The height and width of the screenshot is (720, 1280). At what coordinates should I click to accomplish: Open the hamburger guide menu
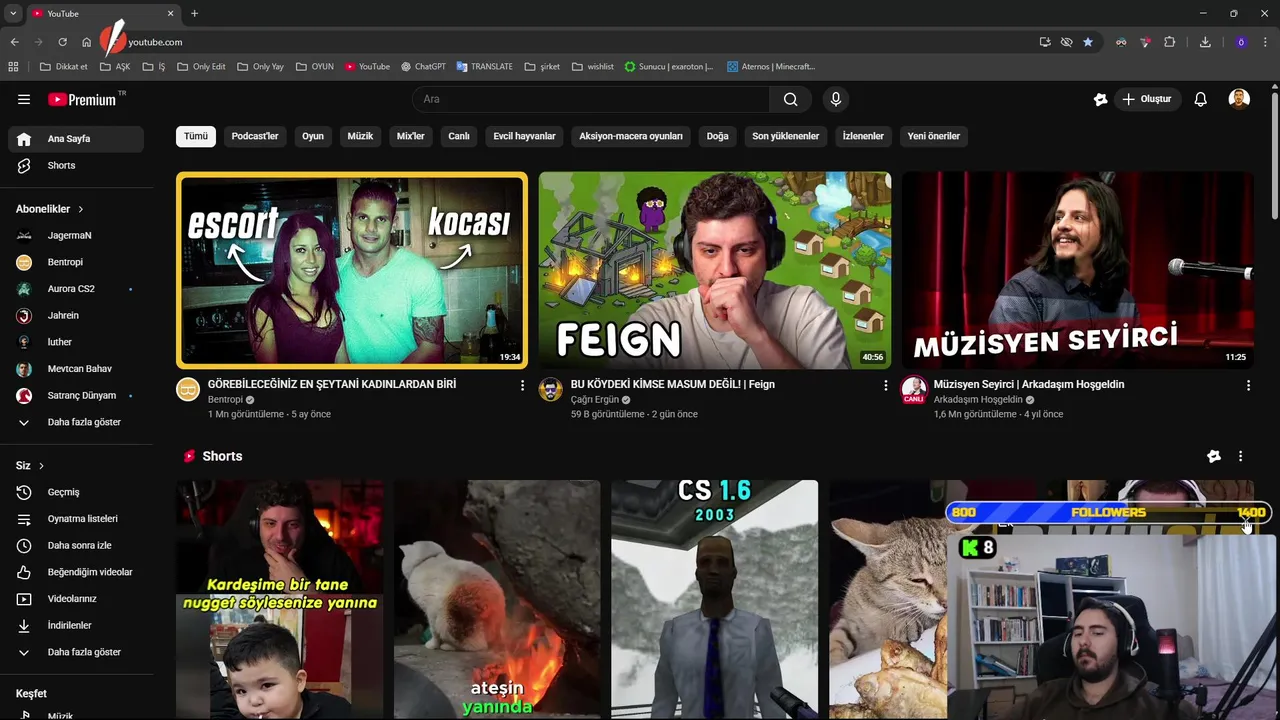[x=24, y=99]
